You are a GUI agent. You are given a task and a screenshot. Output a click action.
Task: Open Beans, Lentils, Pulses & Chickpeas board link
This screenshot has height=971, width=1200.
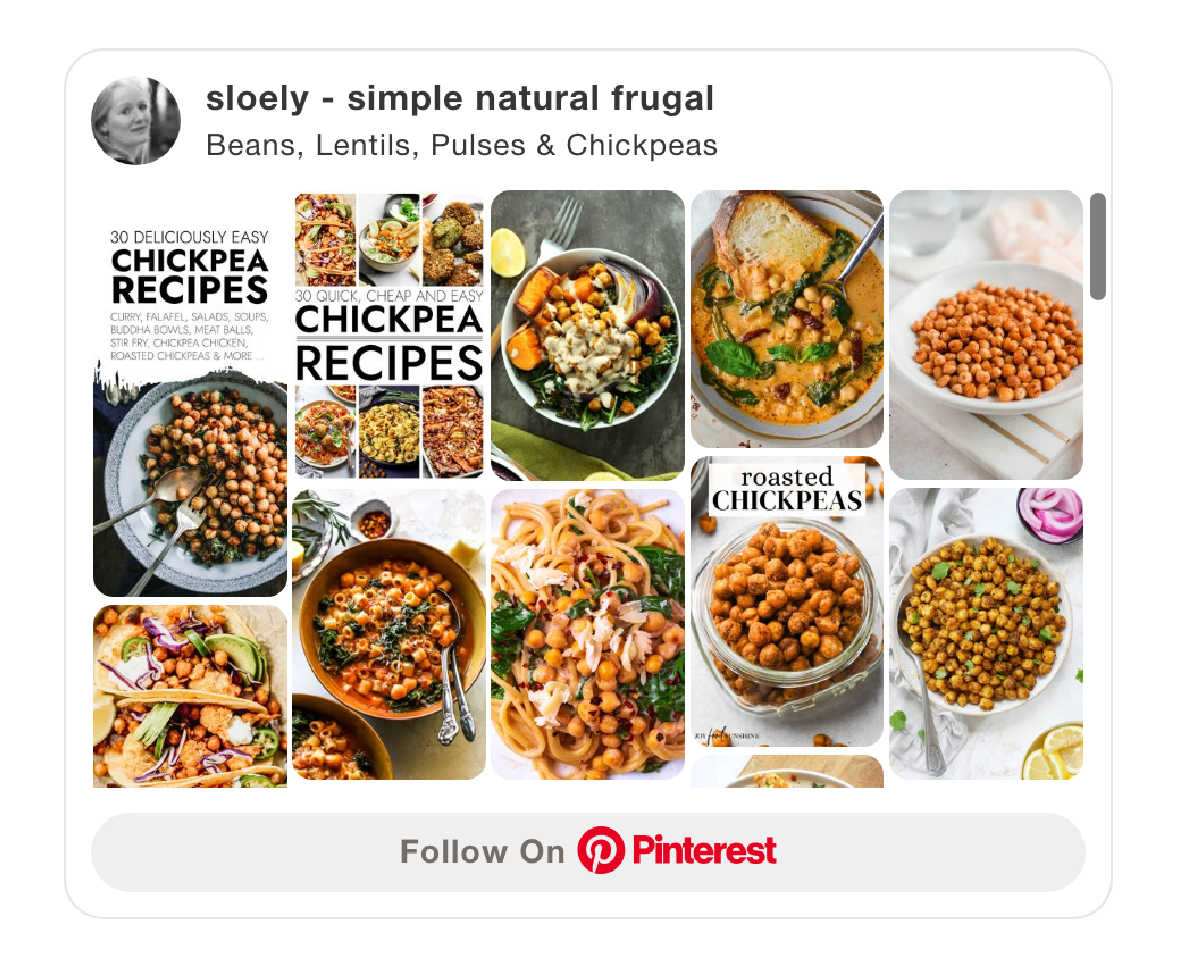coord(462,145)
